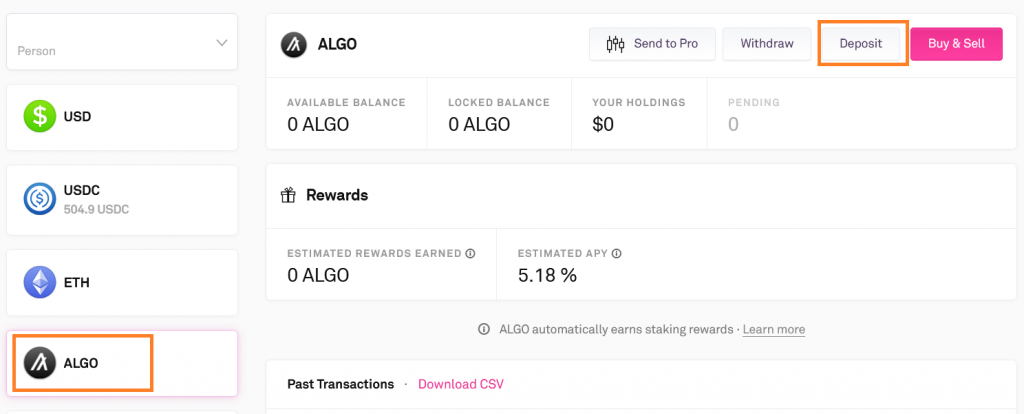Click the Ethereum diamond icon
Screen dimensions: 1024x414
click(40, 282)
